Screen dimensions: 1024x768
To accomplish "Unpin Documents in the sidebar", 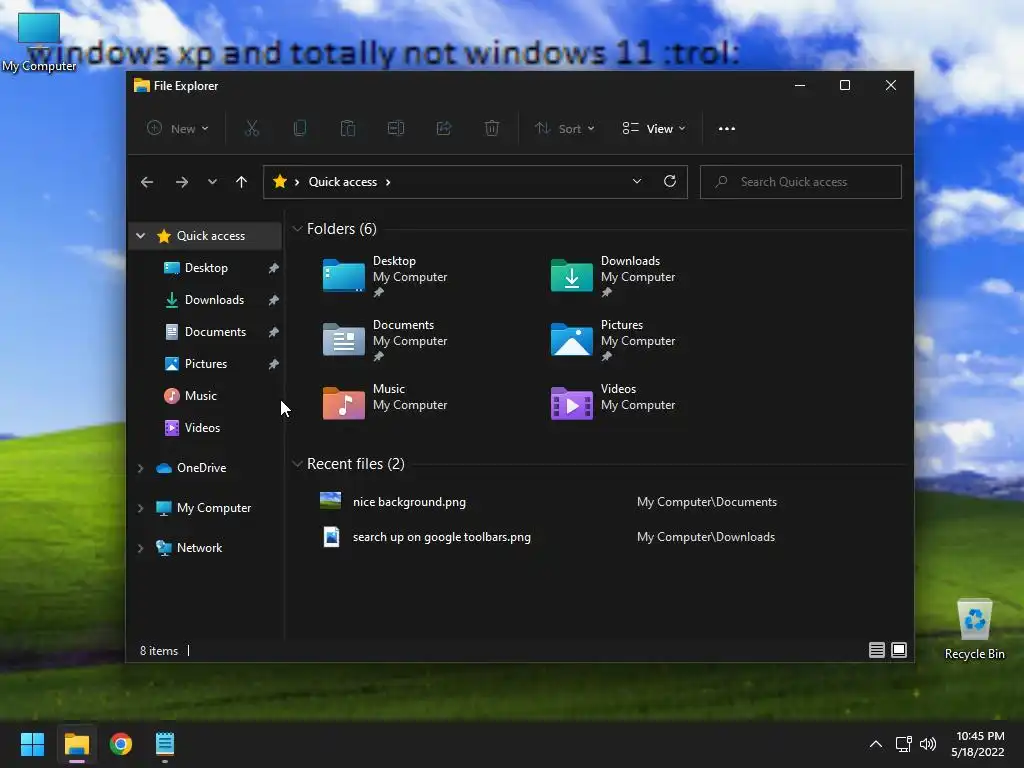I will click(274, 332).
